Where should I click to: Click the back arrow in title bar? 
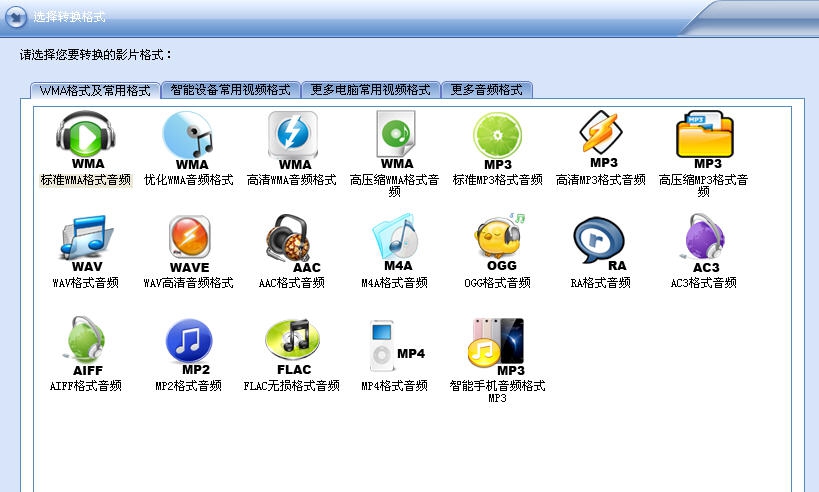click(16, 17)
